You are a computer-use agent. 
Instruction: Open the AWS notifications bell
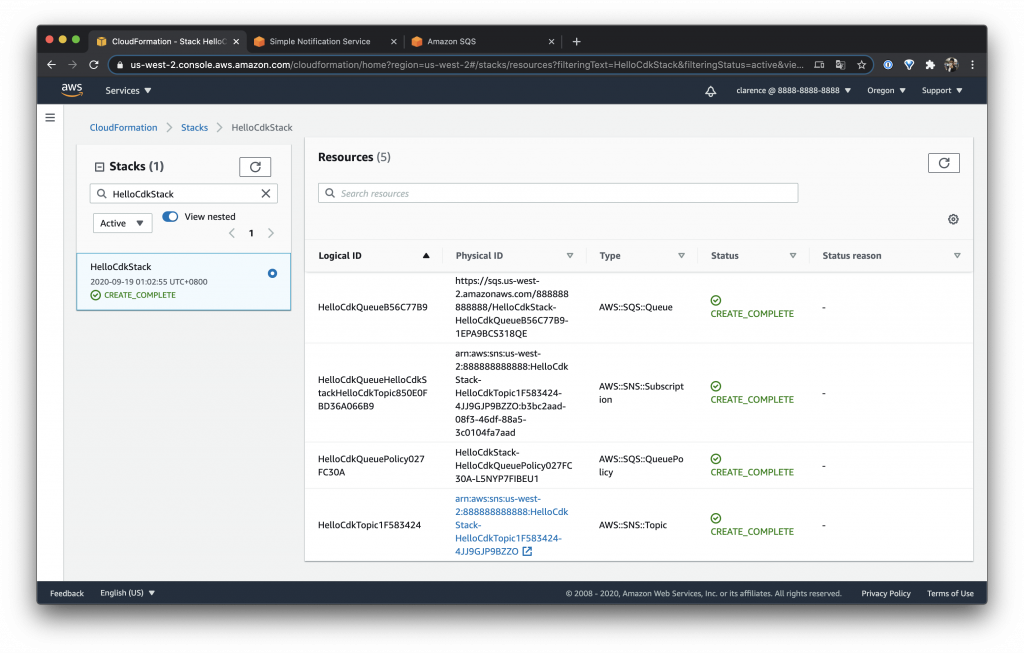coord(711,91)
